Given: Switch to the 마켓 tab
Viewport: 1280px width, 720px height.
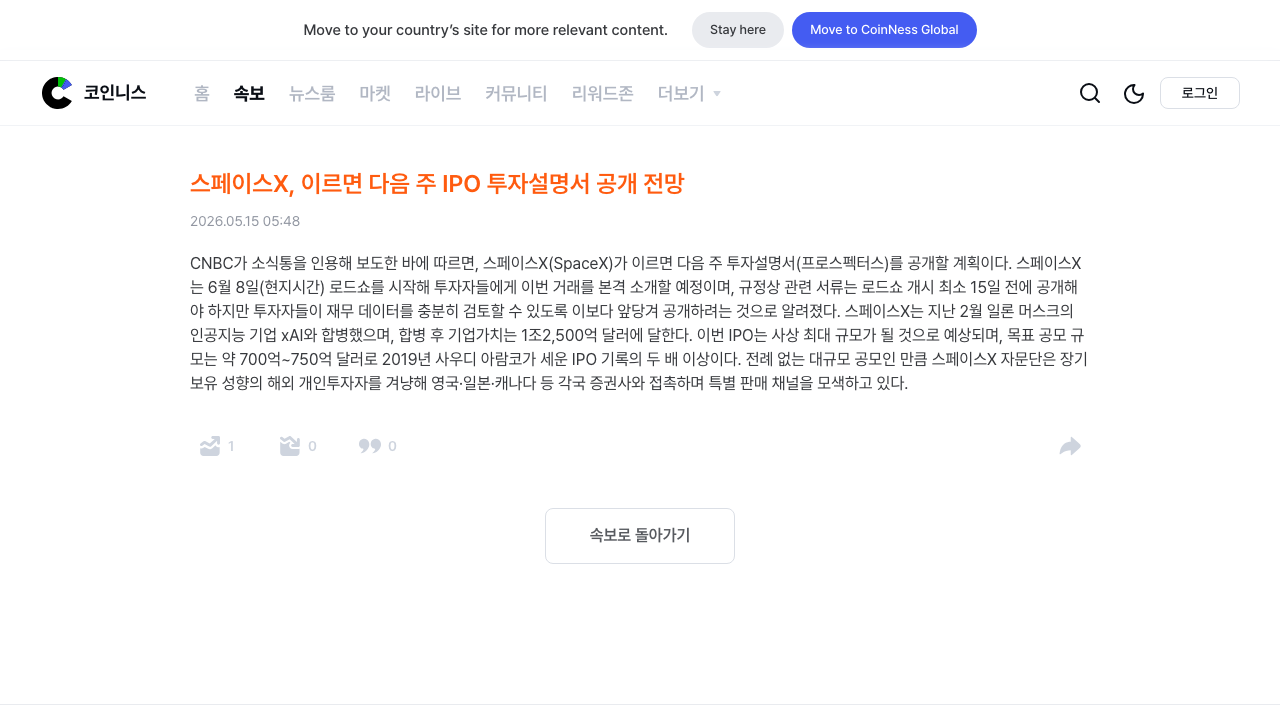Looking at the screenshot, I should pyautogui.click(x=375, y=93).
